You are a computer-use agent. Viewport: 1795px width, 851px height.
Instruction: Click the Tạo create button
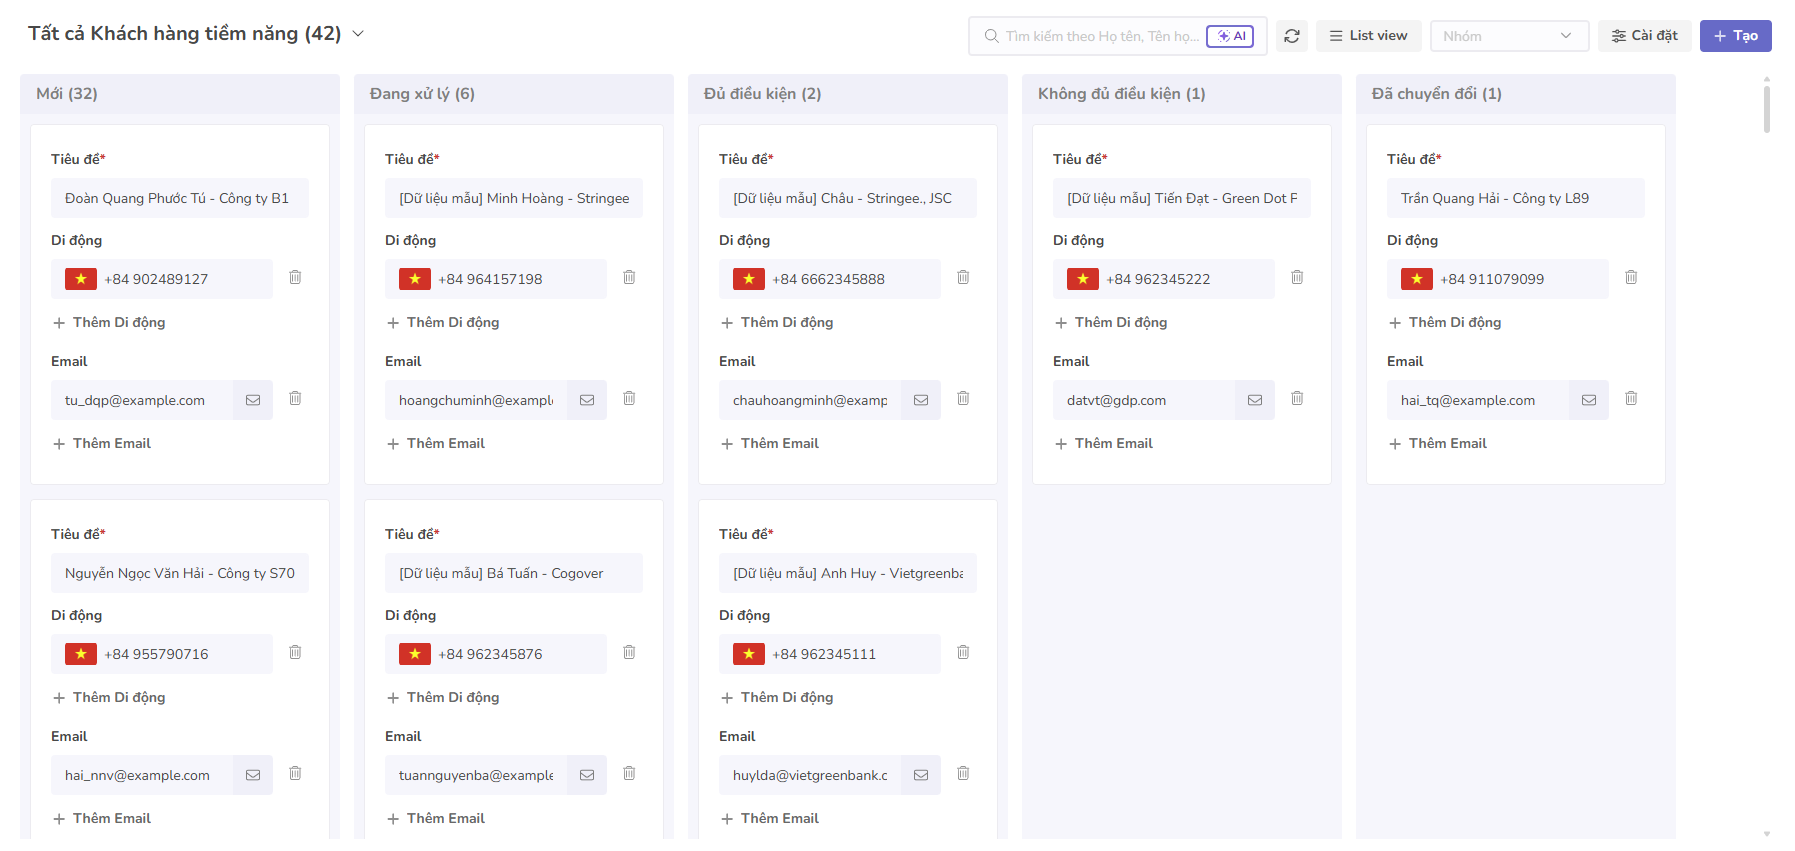click(1735, 36)
